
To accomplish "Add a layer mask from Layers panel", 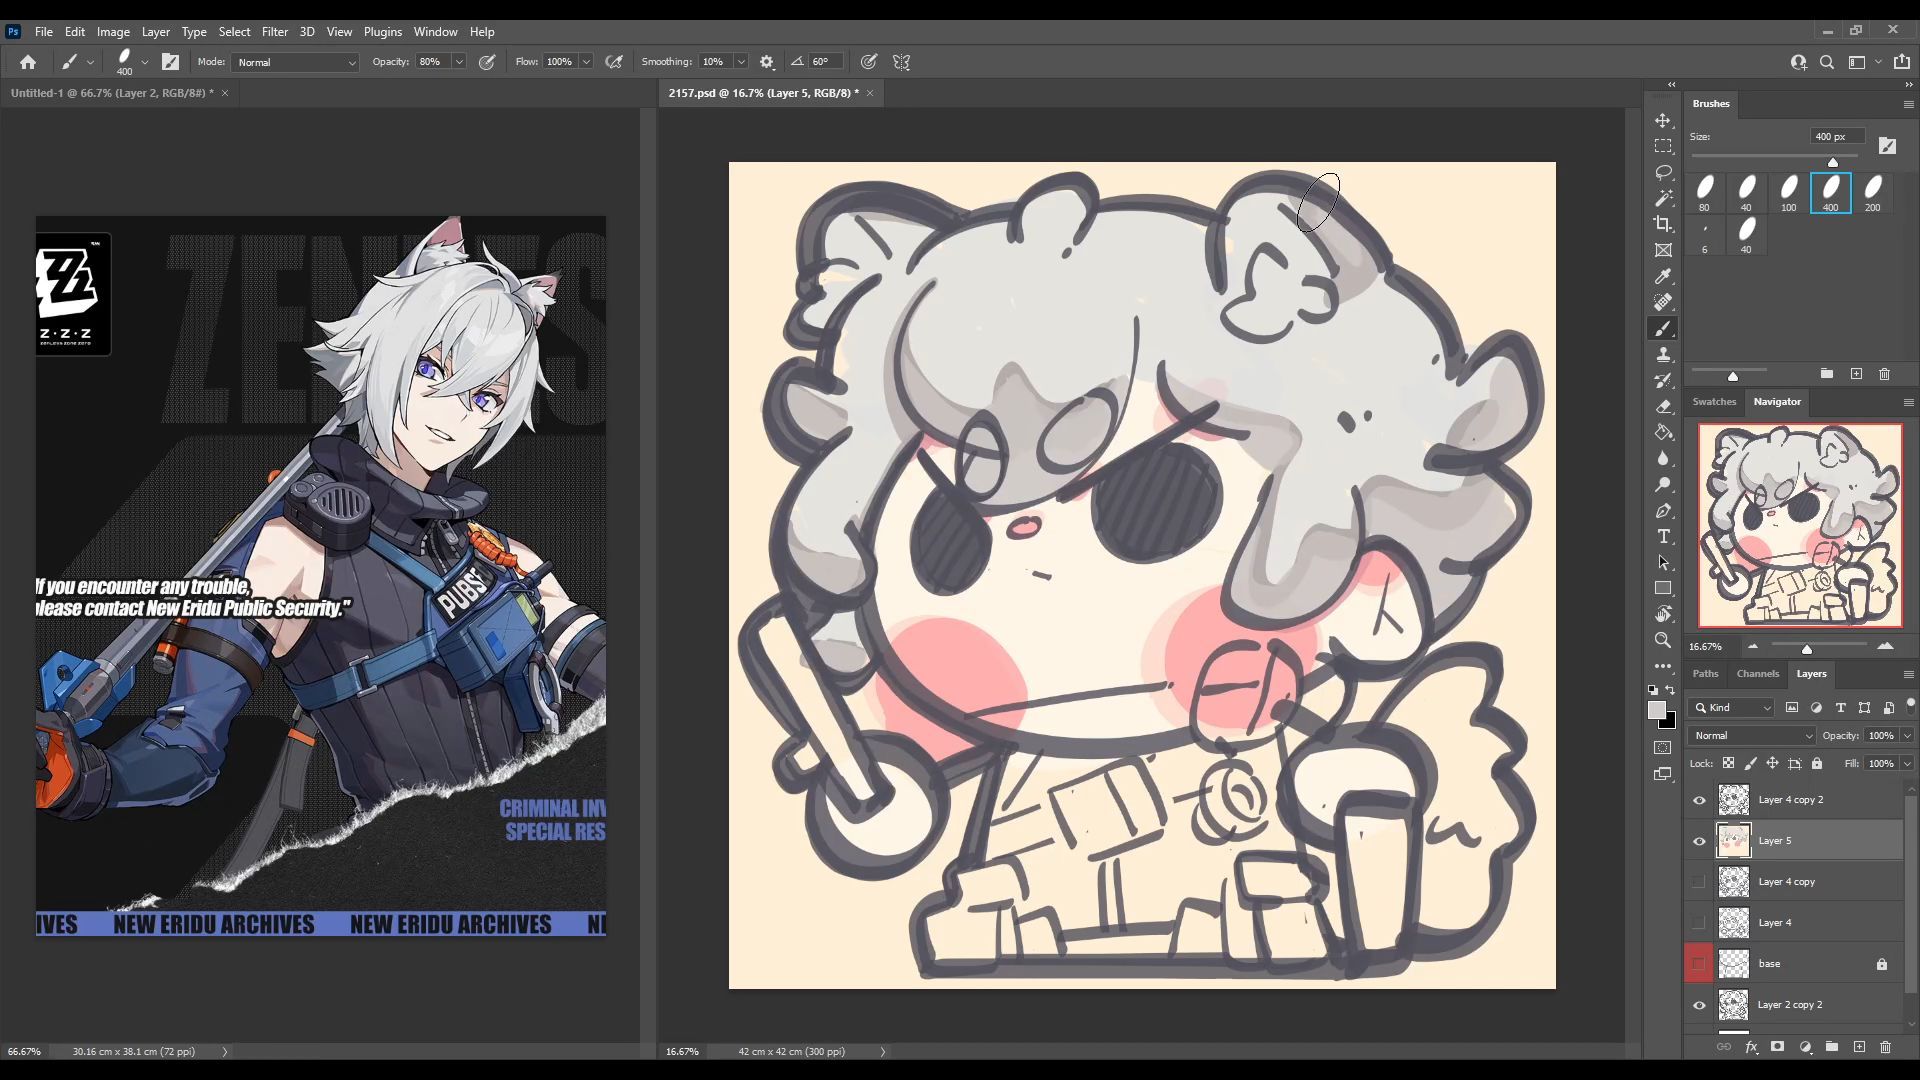I will pyautogui.click(x=1777, y=1047).
